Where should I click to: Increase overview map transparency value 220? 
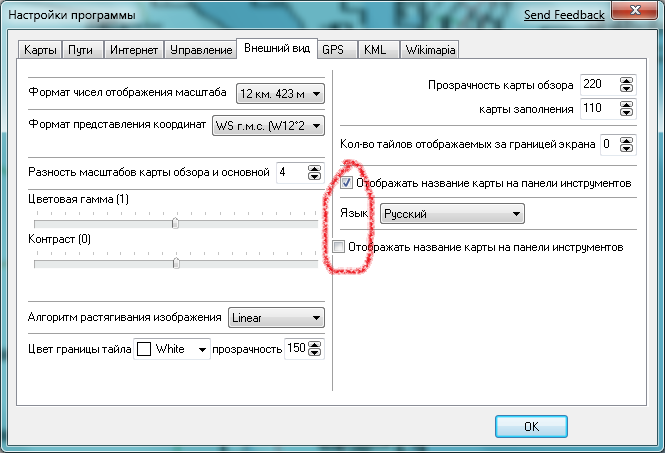[627, 81]
